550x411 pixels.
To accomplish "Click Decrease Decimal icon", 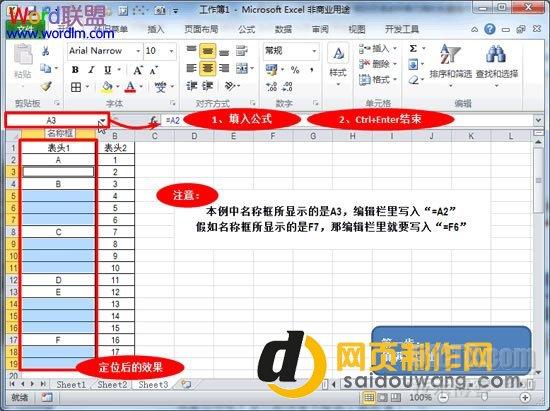I will point(287,86).
